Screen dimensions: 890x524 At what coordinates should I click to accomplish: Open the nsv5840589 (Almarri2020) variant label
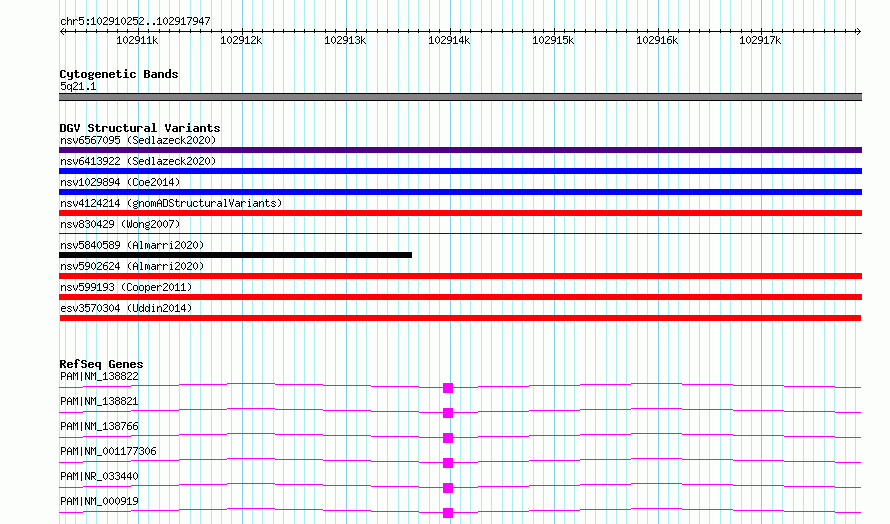pos(132,245)
